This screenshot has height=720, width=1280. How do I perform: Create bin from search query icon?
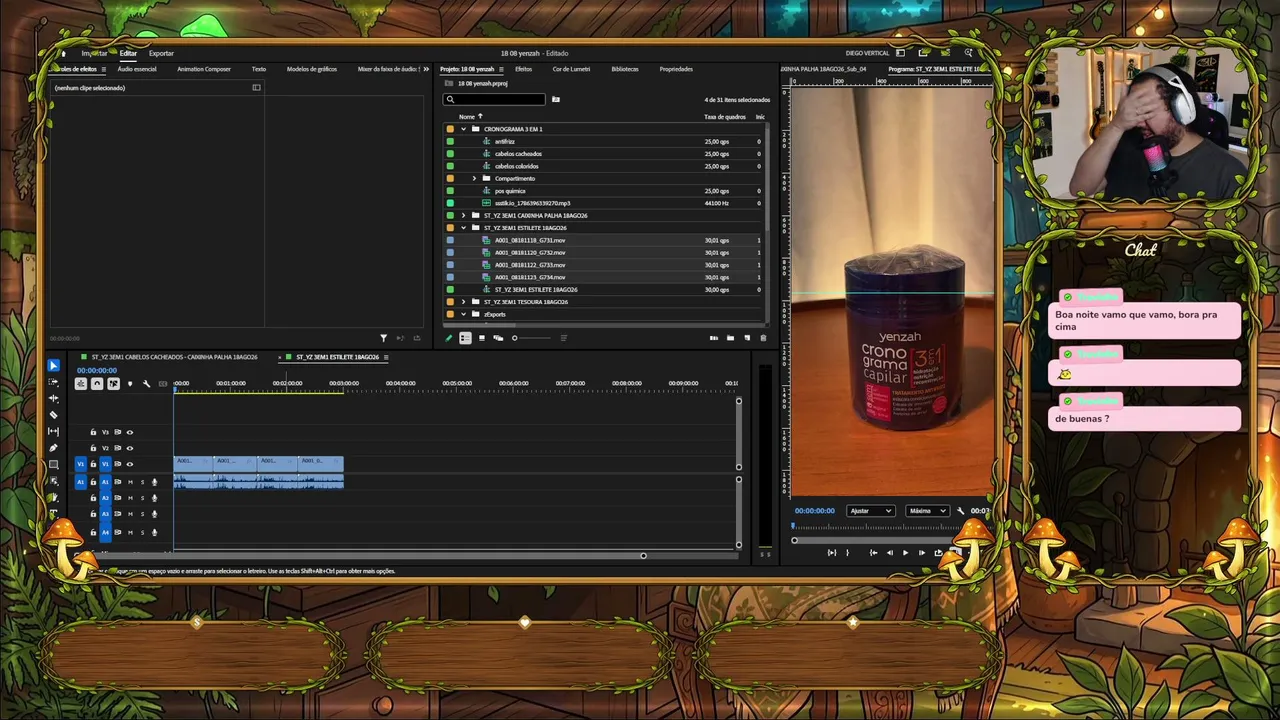click(556, 99)
